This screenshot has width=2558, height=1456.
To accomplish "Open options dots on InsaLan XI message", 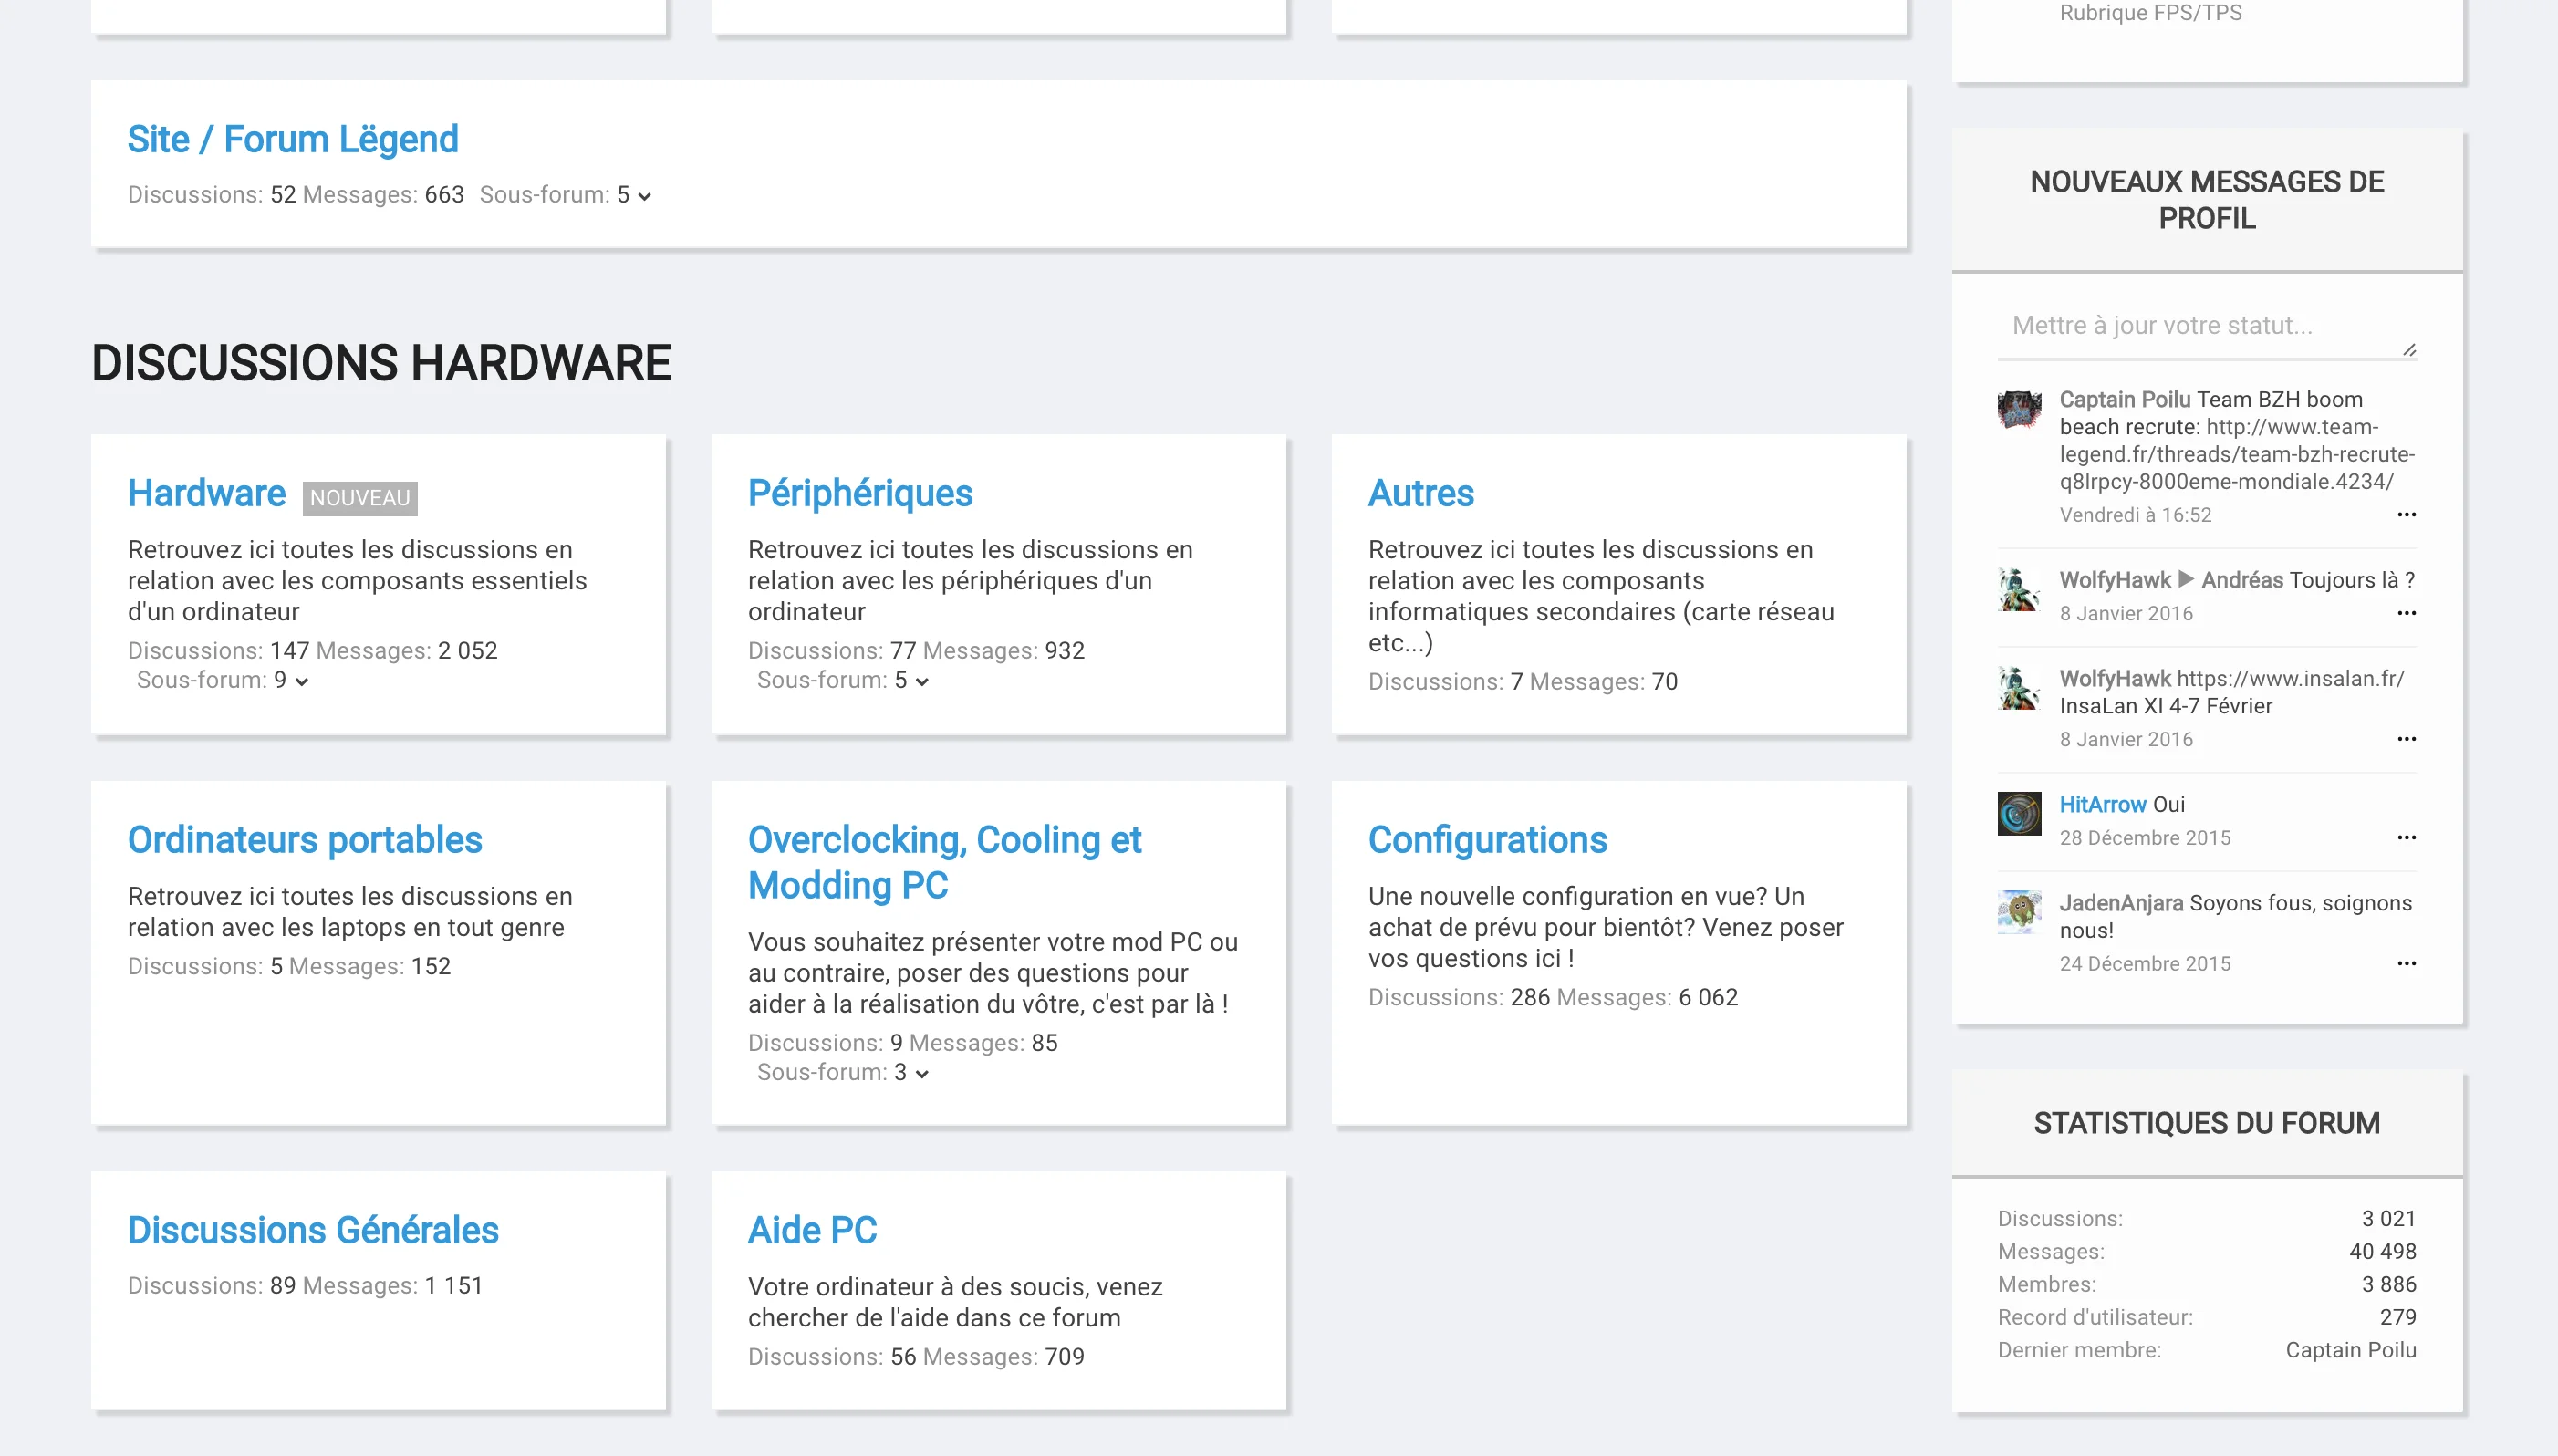I will (x=2405, y=740).
